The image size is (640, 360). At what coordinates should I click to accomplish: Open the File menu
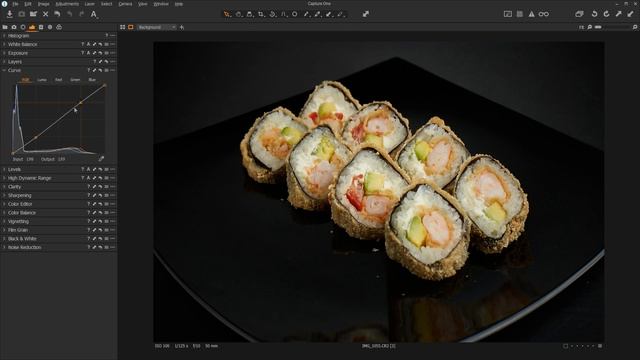click(x=15, y=4)
